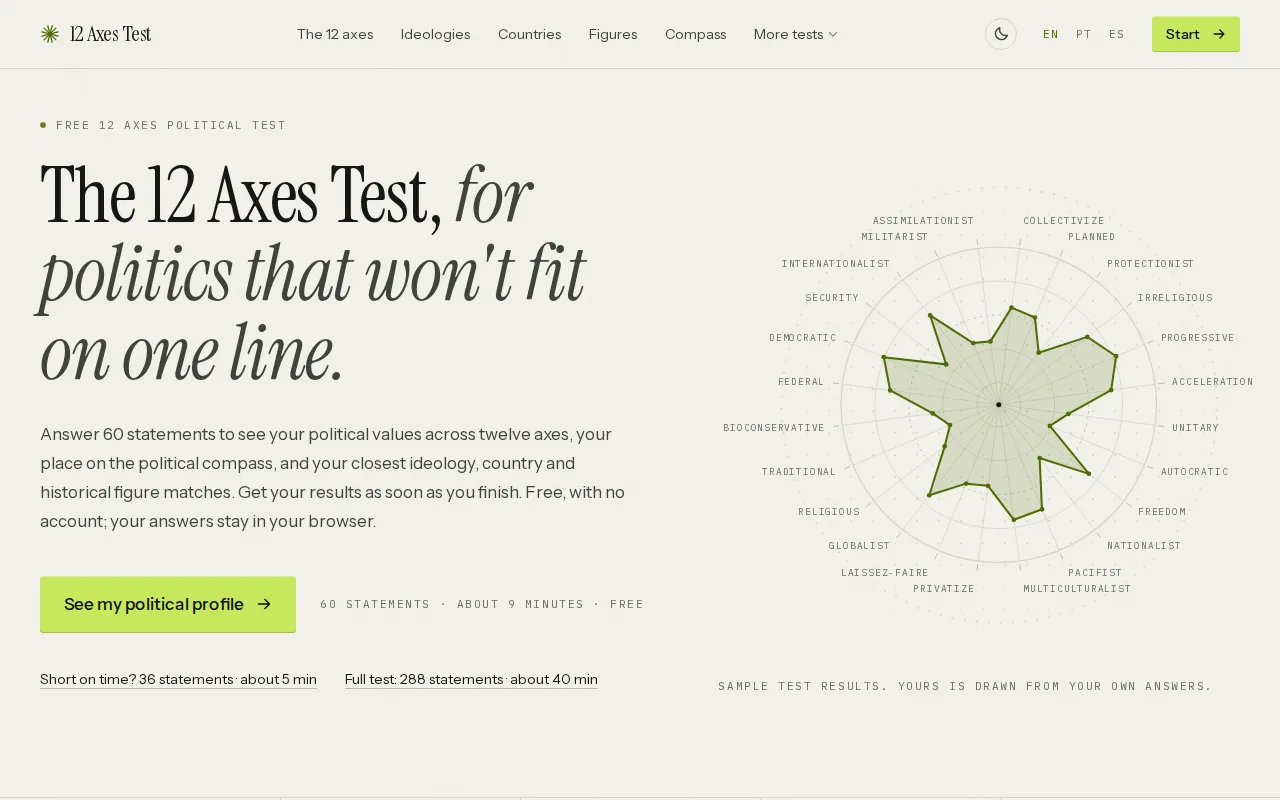Click the DEMOCRATIC axis label
The width and height of the screenshot is (1280, 800).
803,338
